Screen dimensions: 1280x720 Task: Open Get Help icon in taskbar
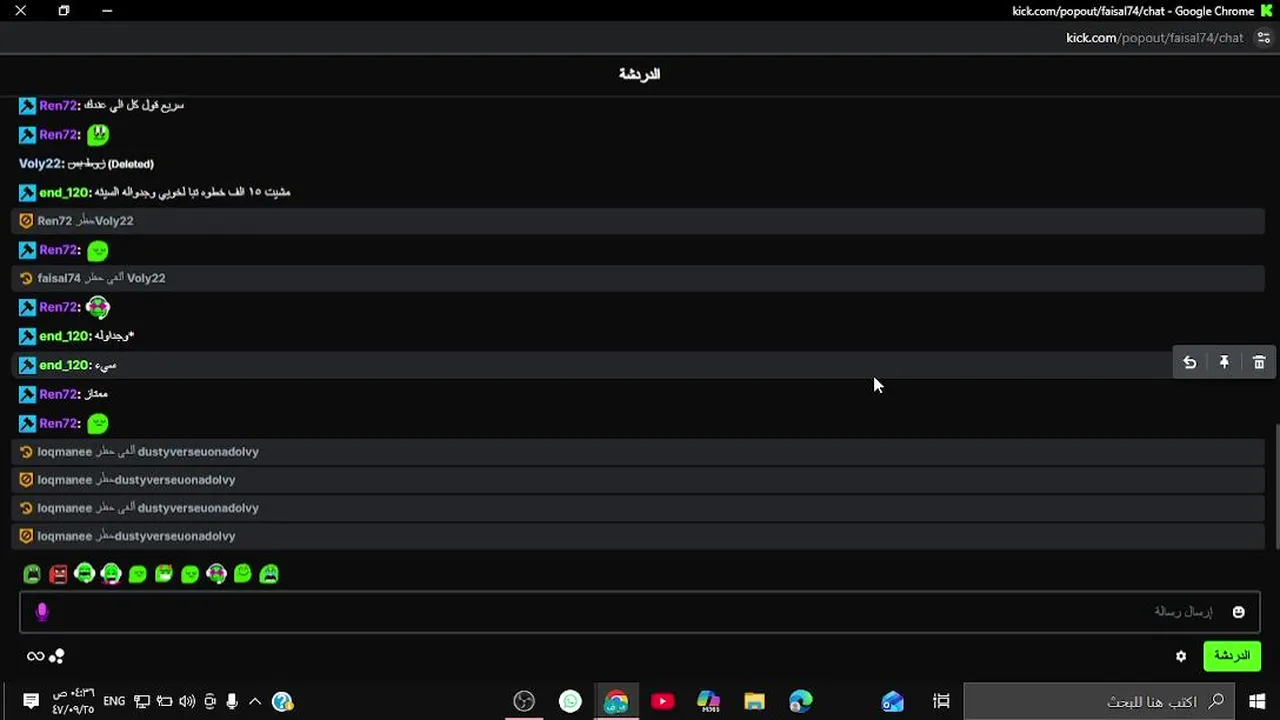point(282,701)
